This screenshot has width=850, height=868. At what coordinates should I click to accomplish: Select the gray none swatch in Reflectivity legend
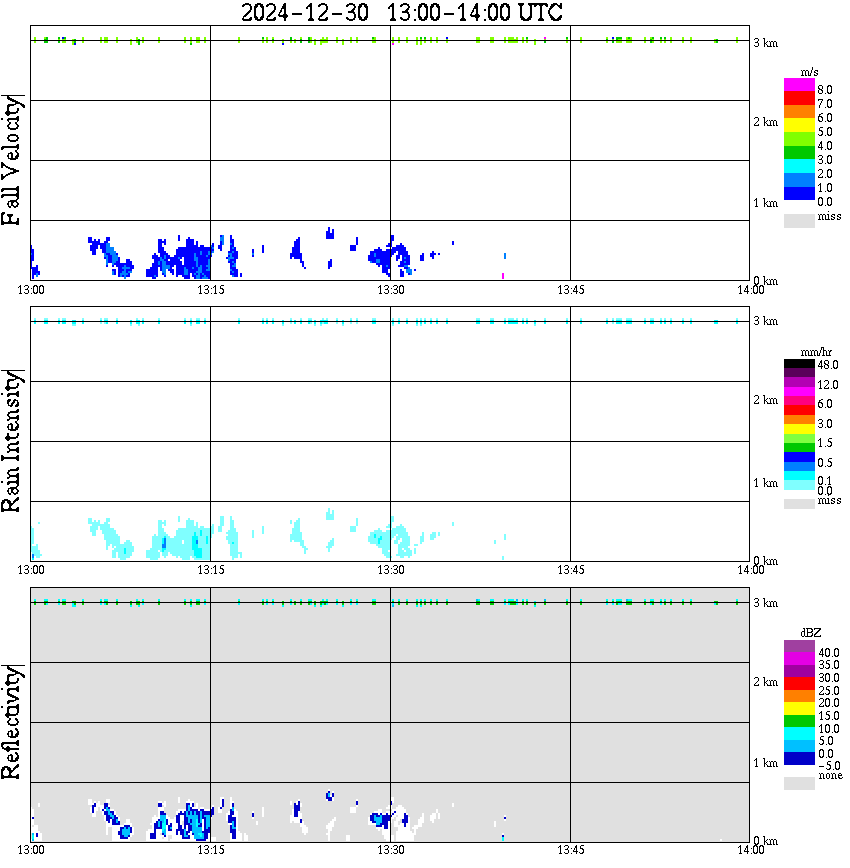tap(800, 783)
